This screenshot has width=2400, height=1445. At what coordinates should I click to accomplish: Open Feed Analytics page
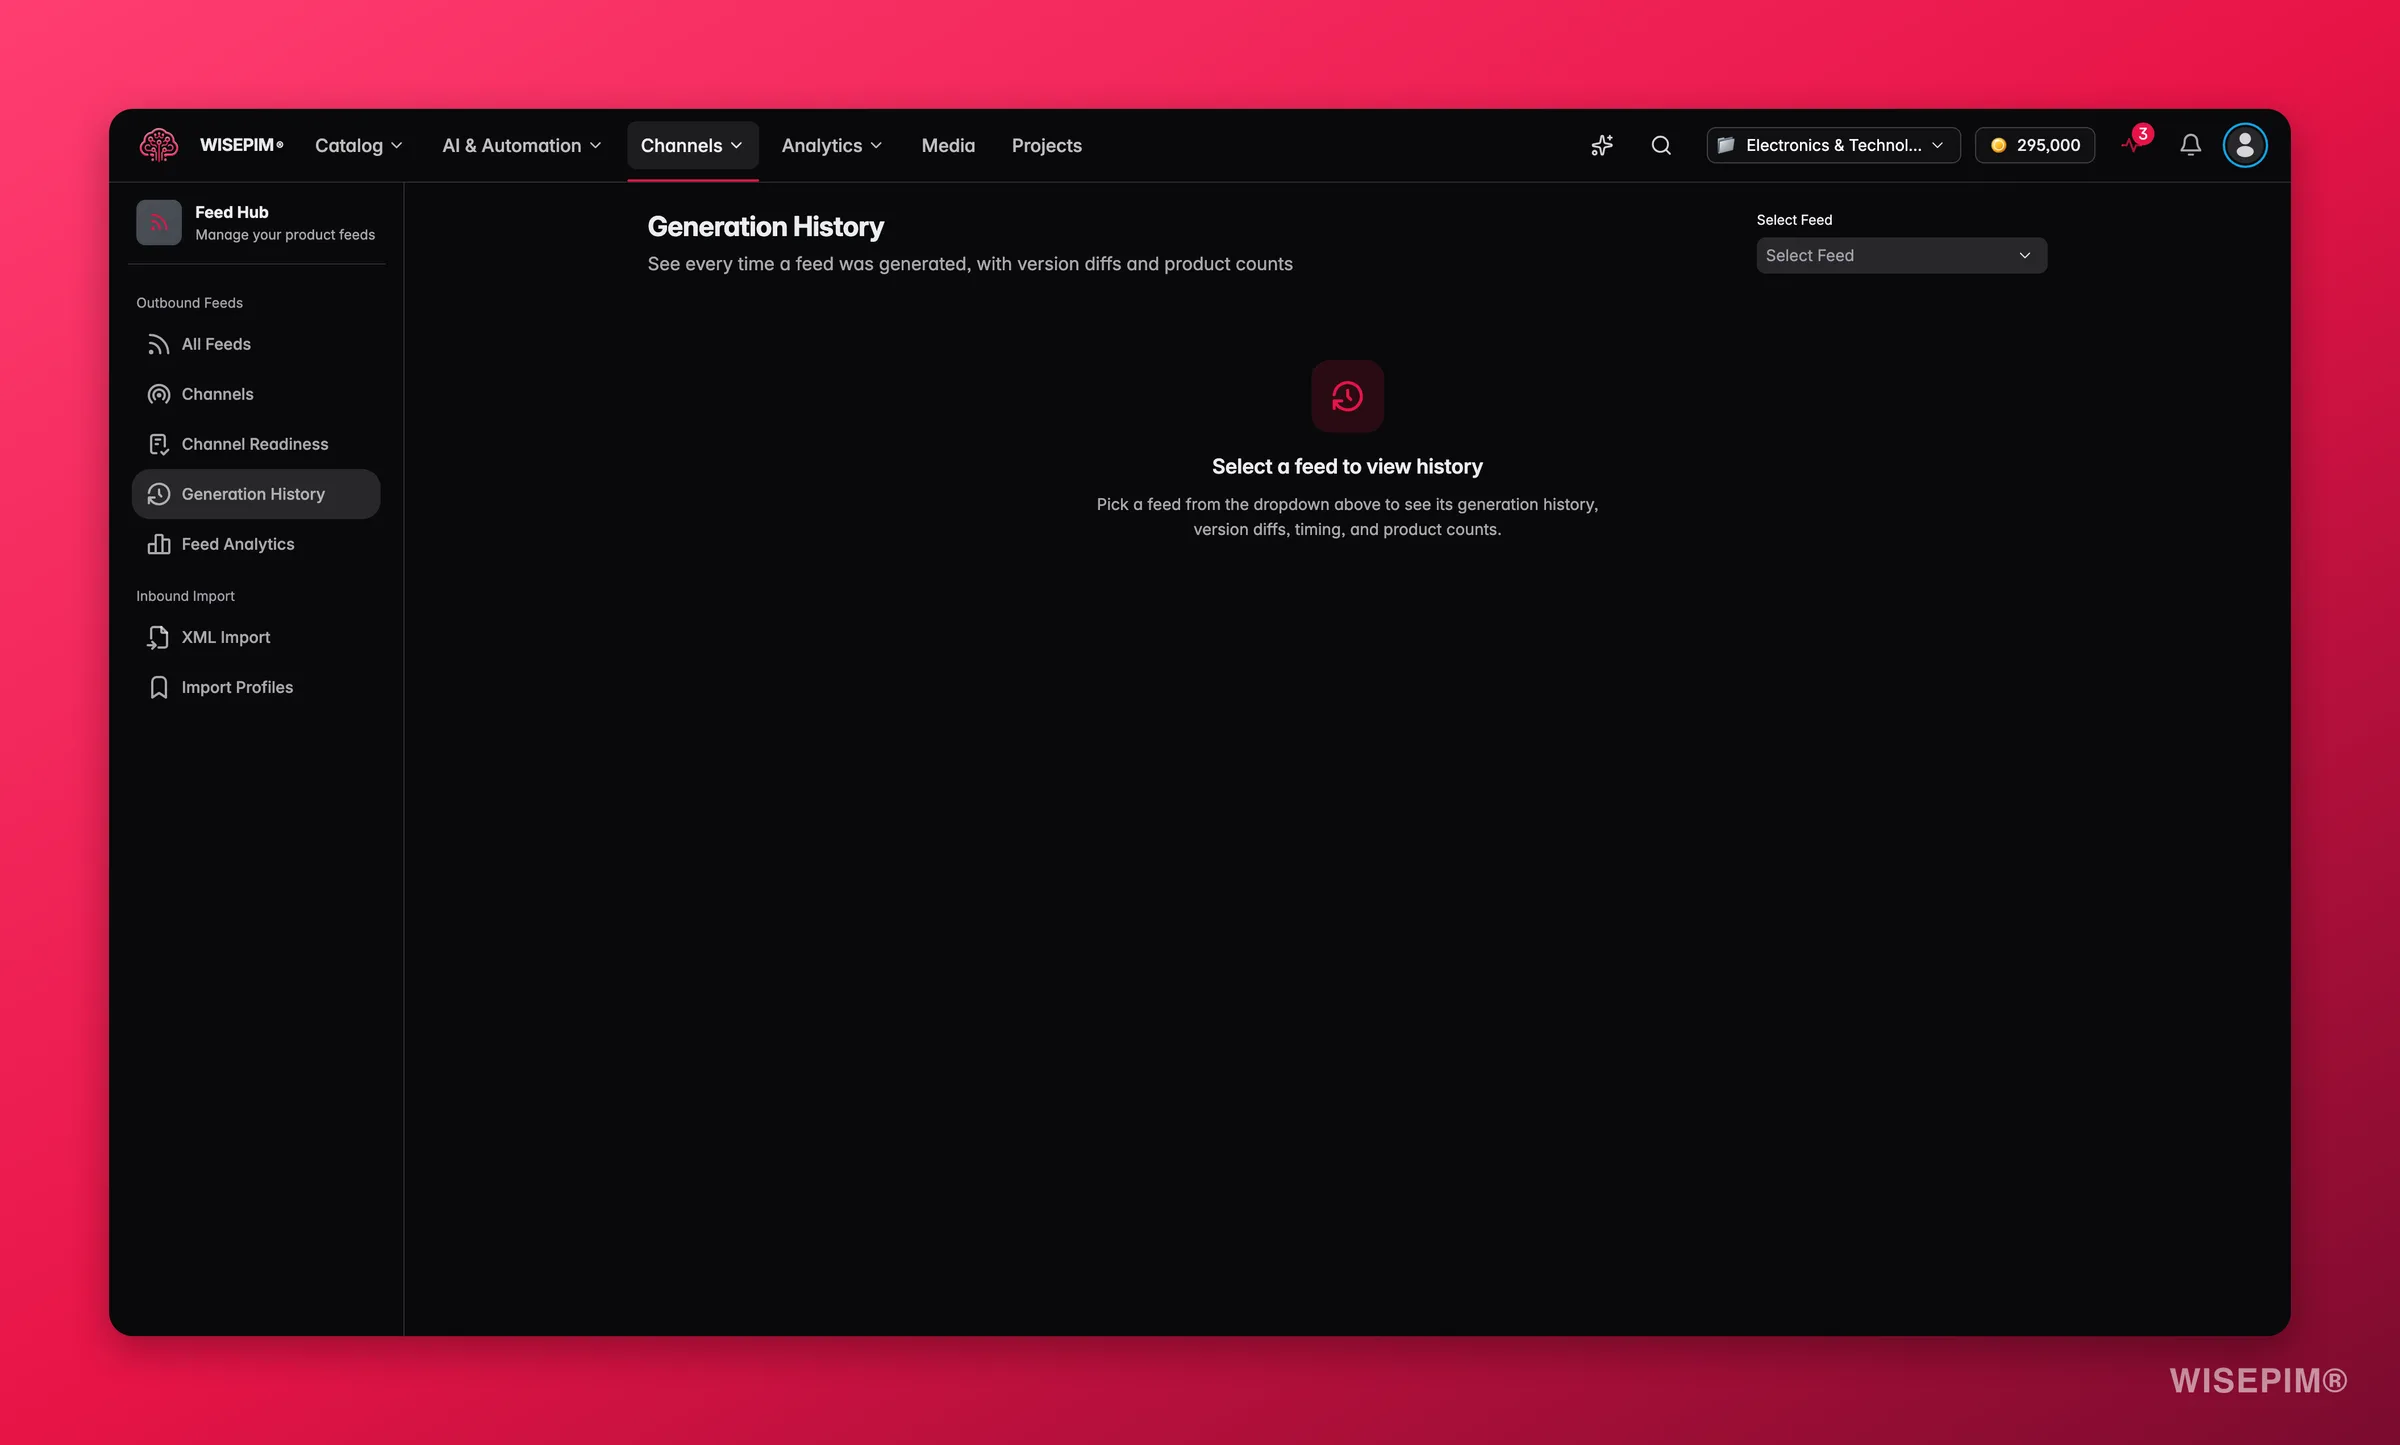coord(256,544)
